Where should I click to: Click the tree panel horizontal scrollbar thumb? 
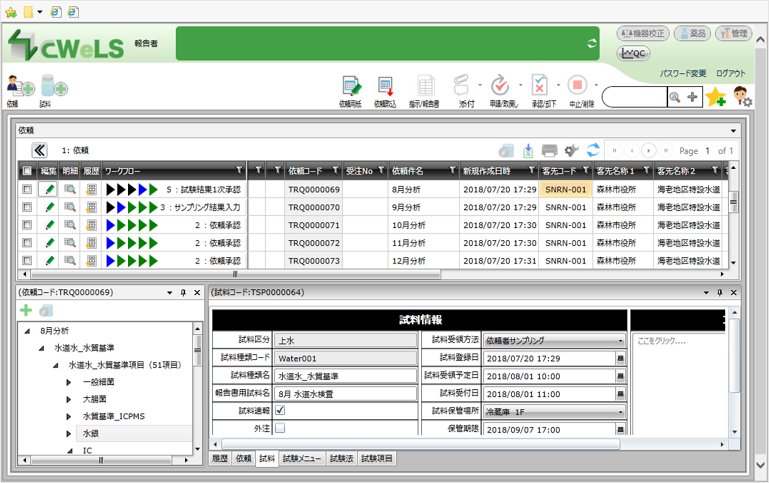[101, 460]
